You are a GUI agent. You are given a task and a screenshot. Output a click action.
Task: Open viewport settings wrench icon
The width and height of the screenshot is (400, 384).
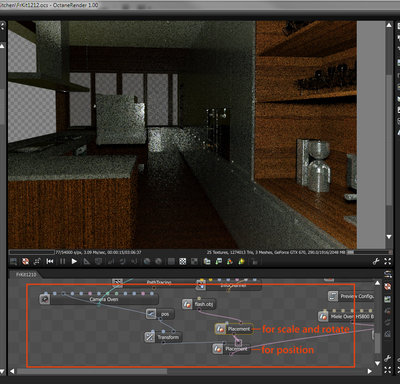pyautogui.click(x=376, y=261)
